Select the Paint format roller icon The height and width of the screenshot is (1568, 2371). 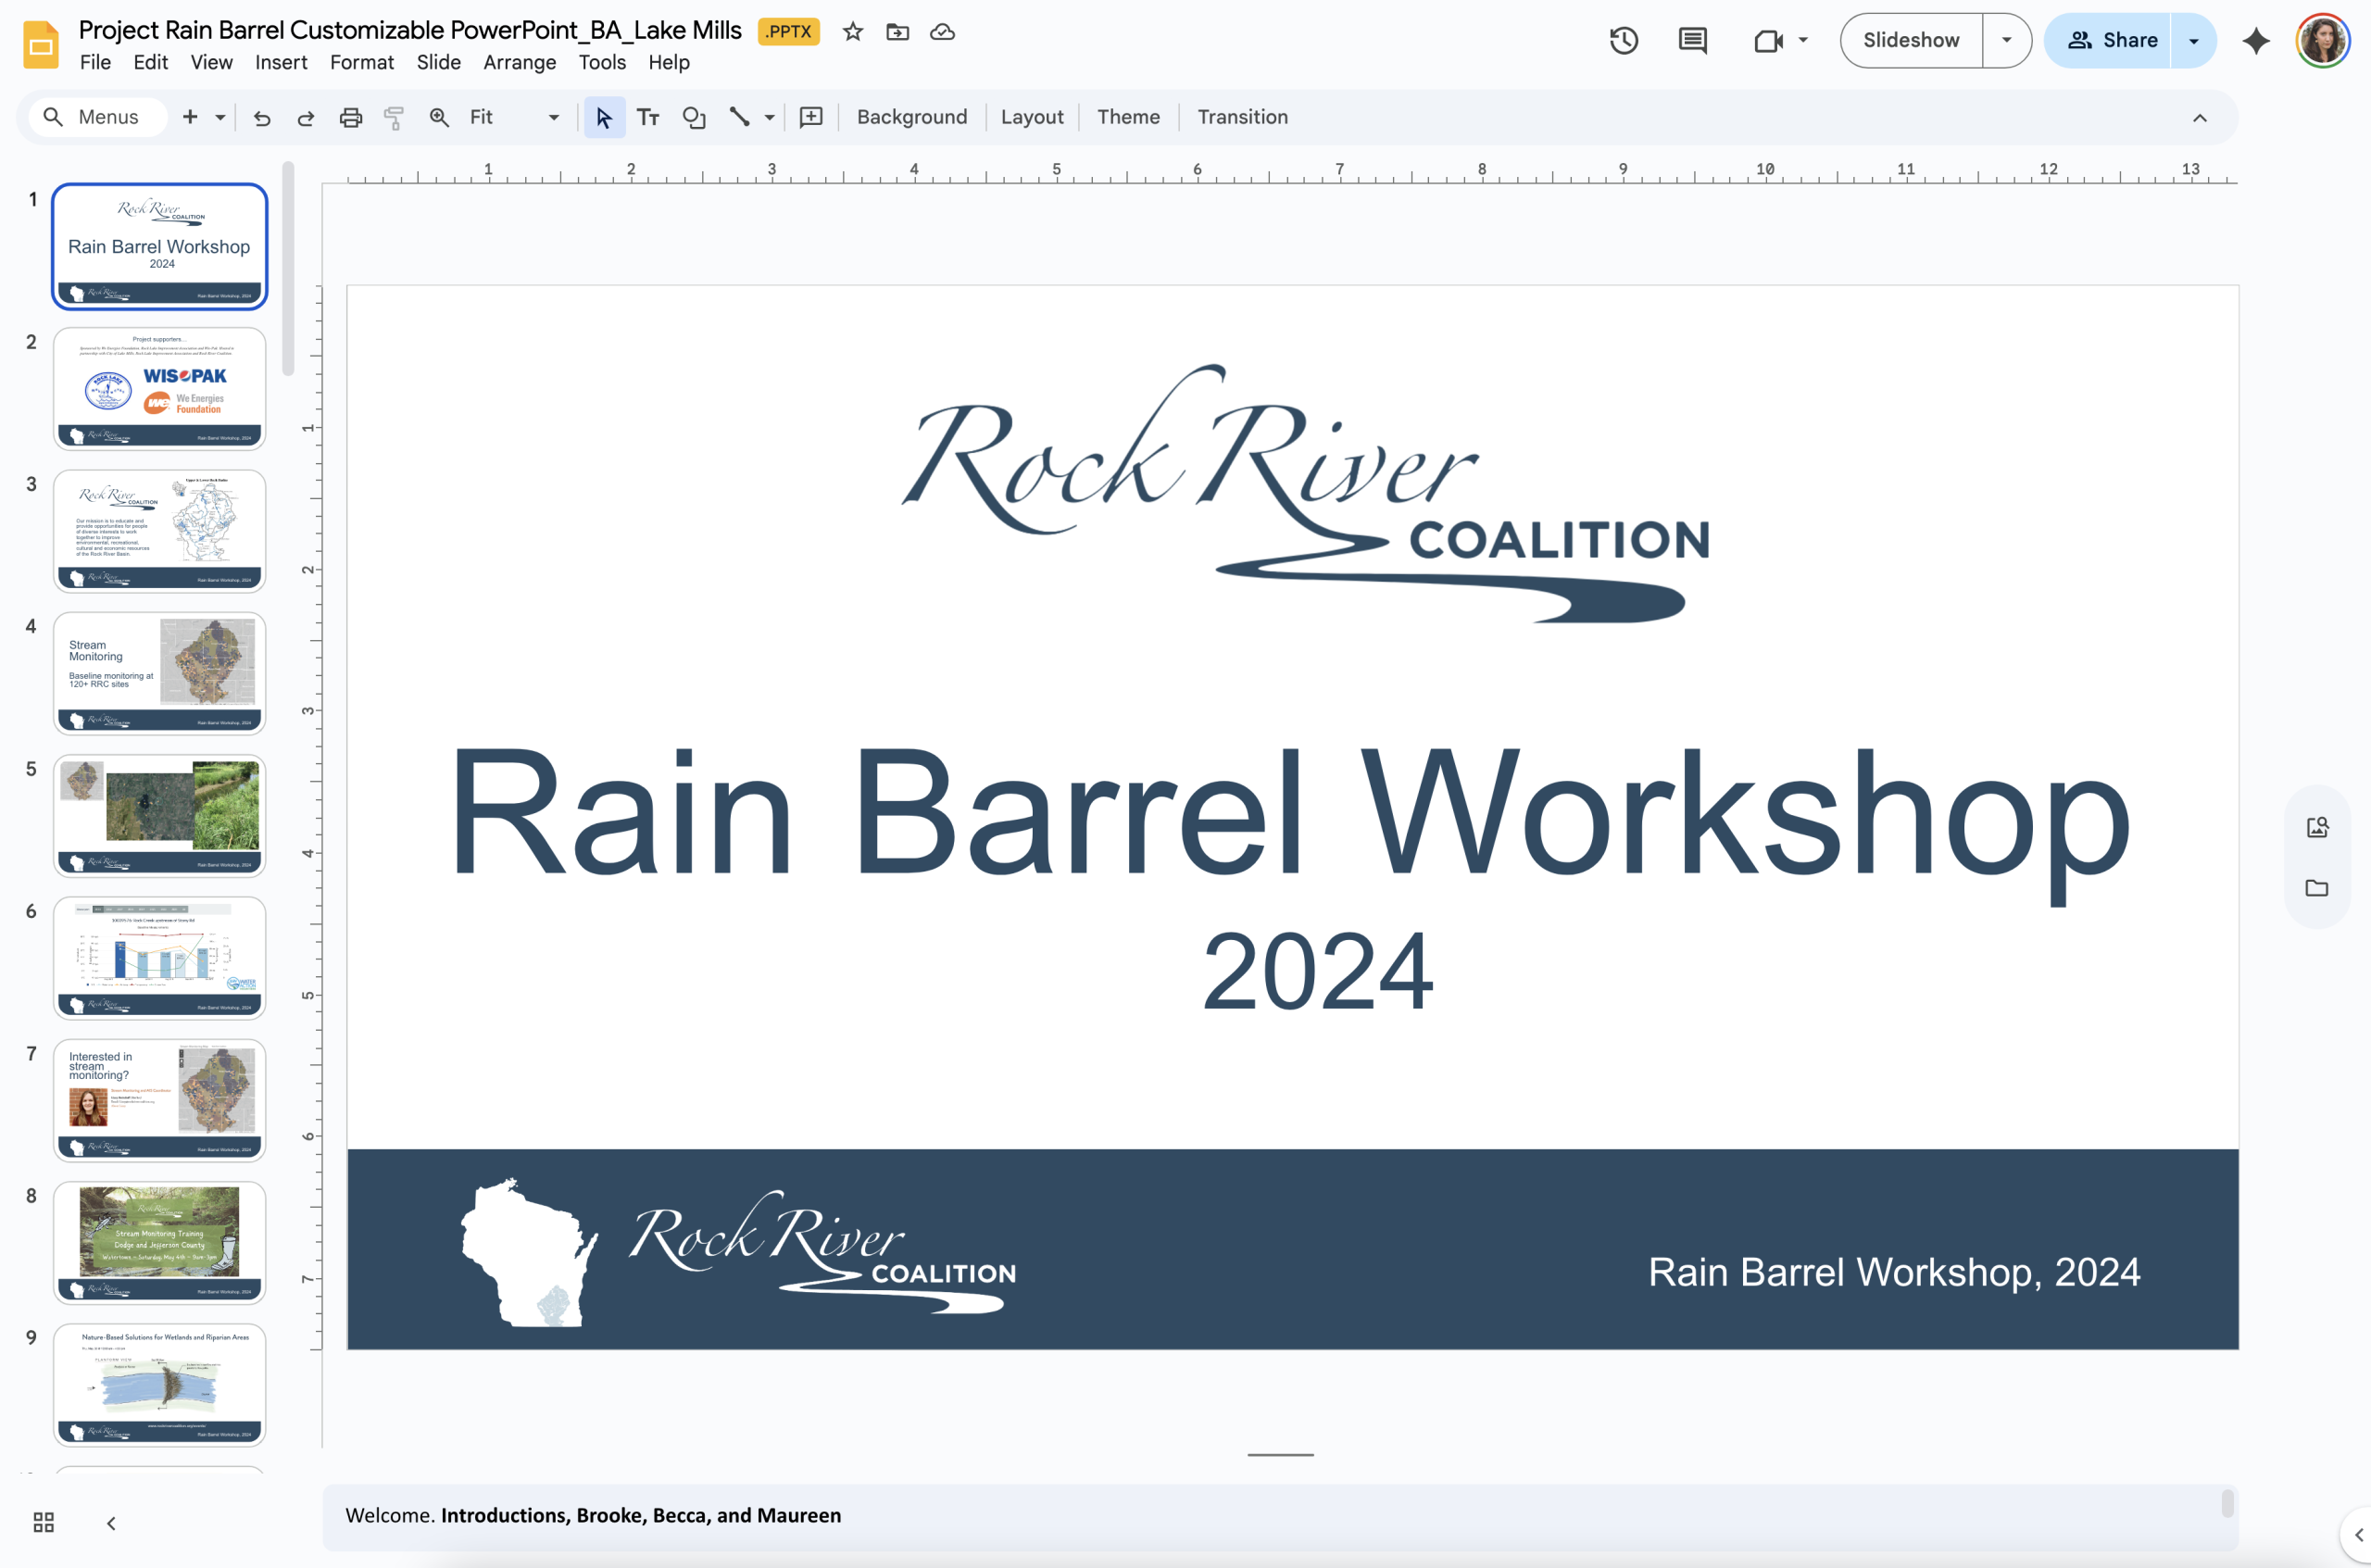point(394,118)
